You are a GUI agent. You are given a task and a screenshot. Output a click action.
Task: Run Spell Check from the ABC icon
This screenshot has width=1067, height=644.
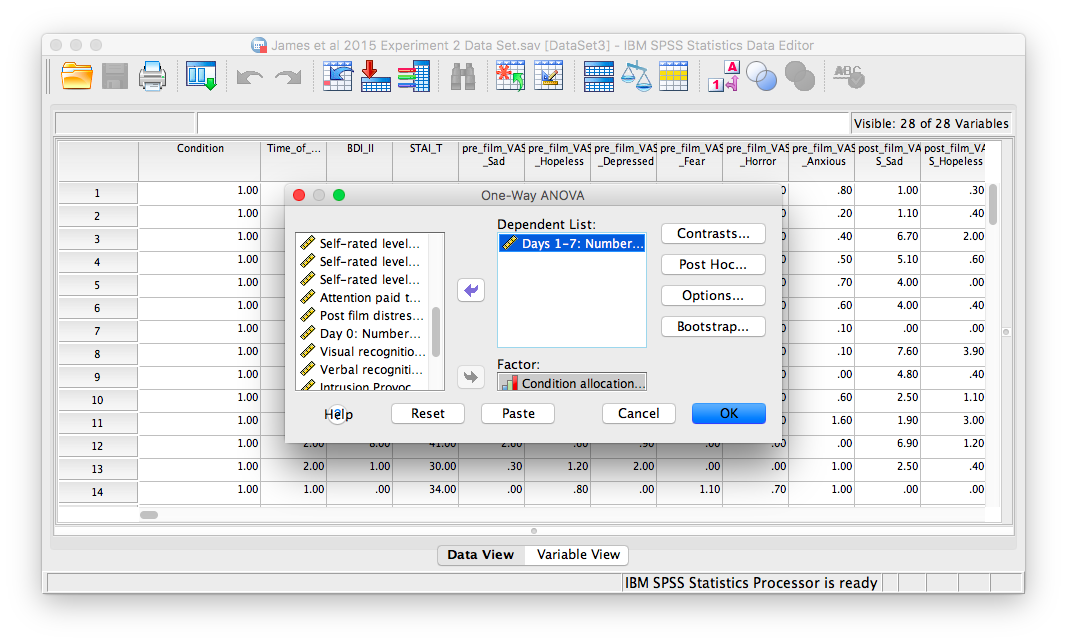tap(849, 76)
